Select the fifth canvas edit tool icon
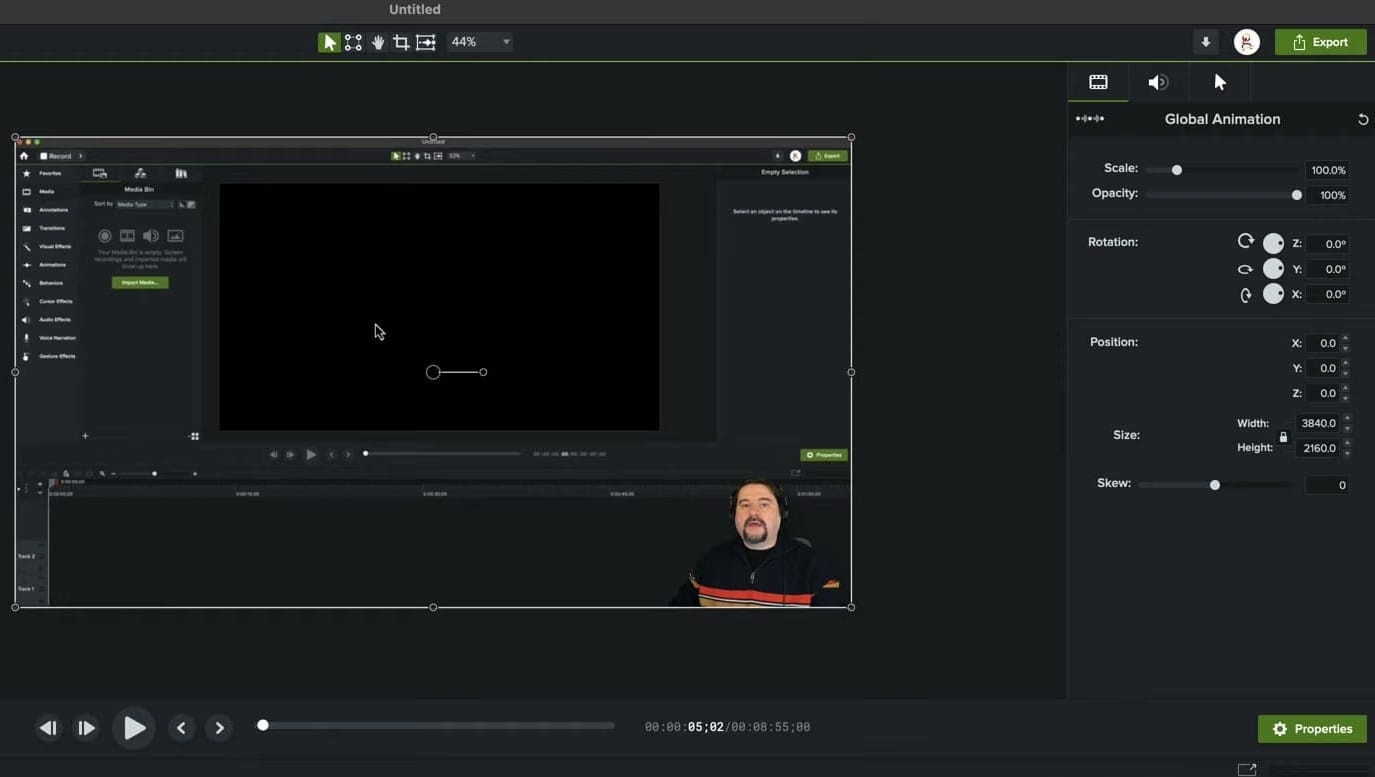The image size is (1375, 777). pyautogui.click(x=424, y=41)
